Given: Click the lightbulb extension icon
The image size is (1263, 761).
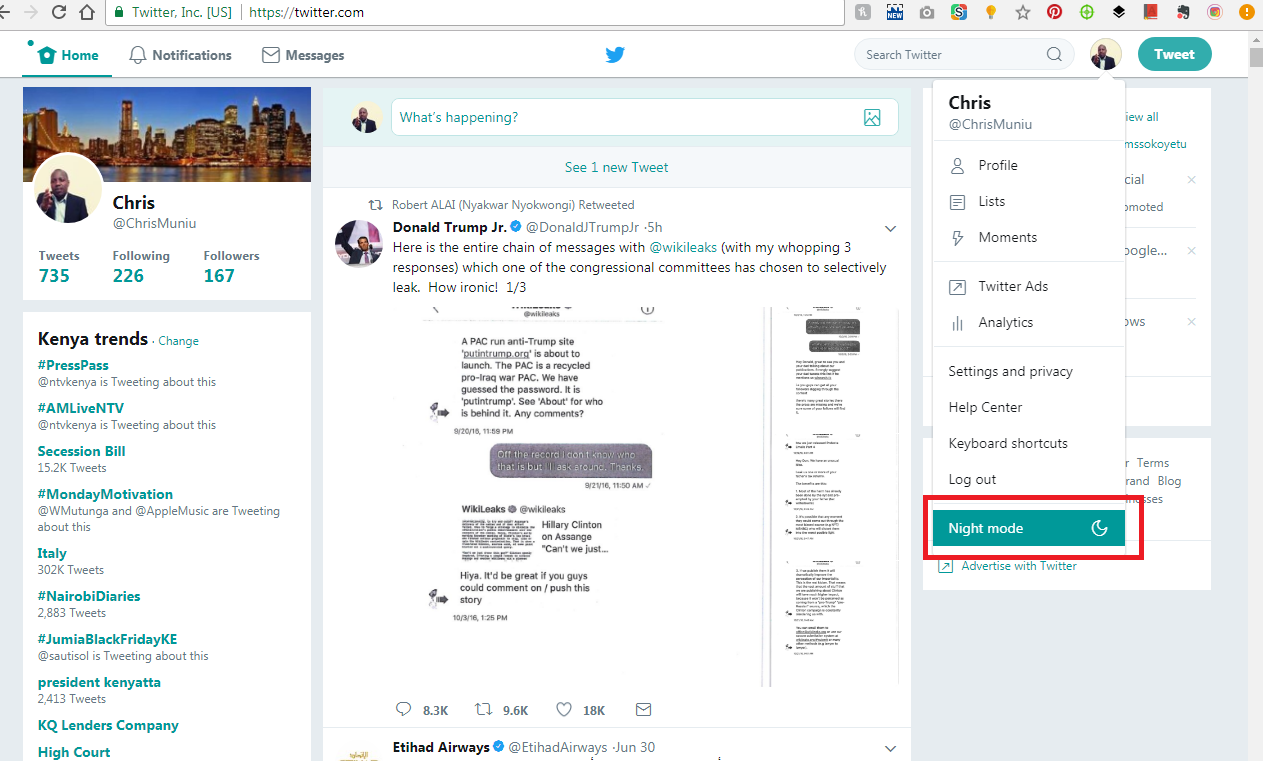Looking at the screenshot, I should pyautogui.click(x=991, y=13).
